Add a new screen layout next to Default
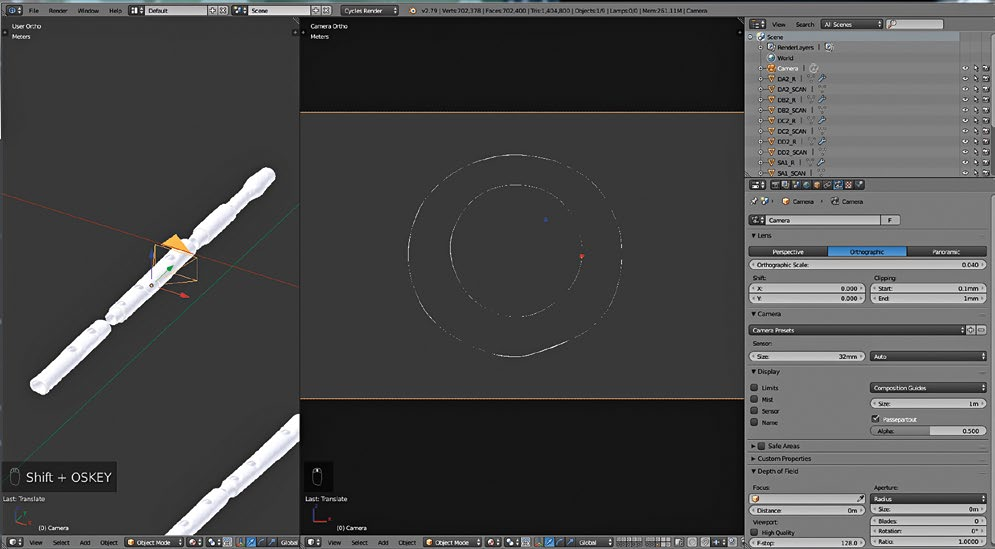995x549 pixels. (x=213, y=11)
